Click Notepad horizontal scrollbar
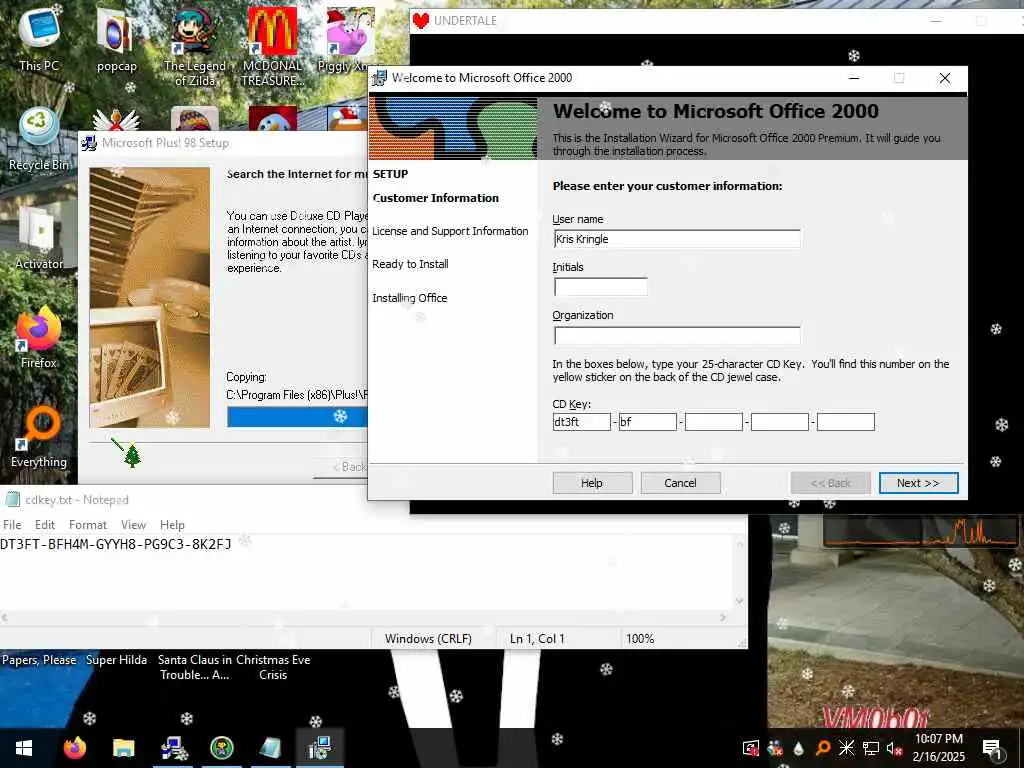This screenshot has width=1024, height=768. [x=365, y=617]
